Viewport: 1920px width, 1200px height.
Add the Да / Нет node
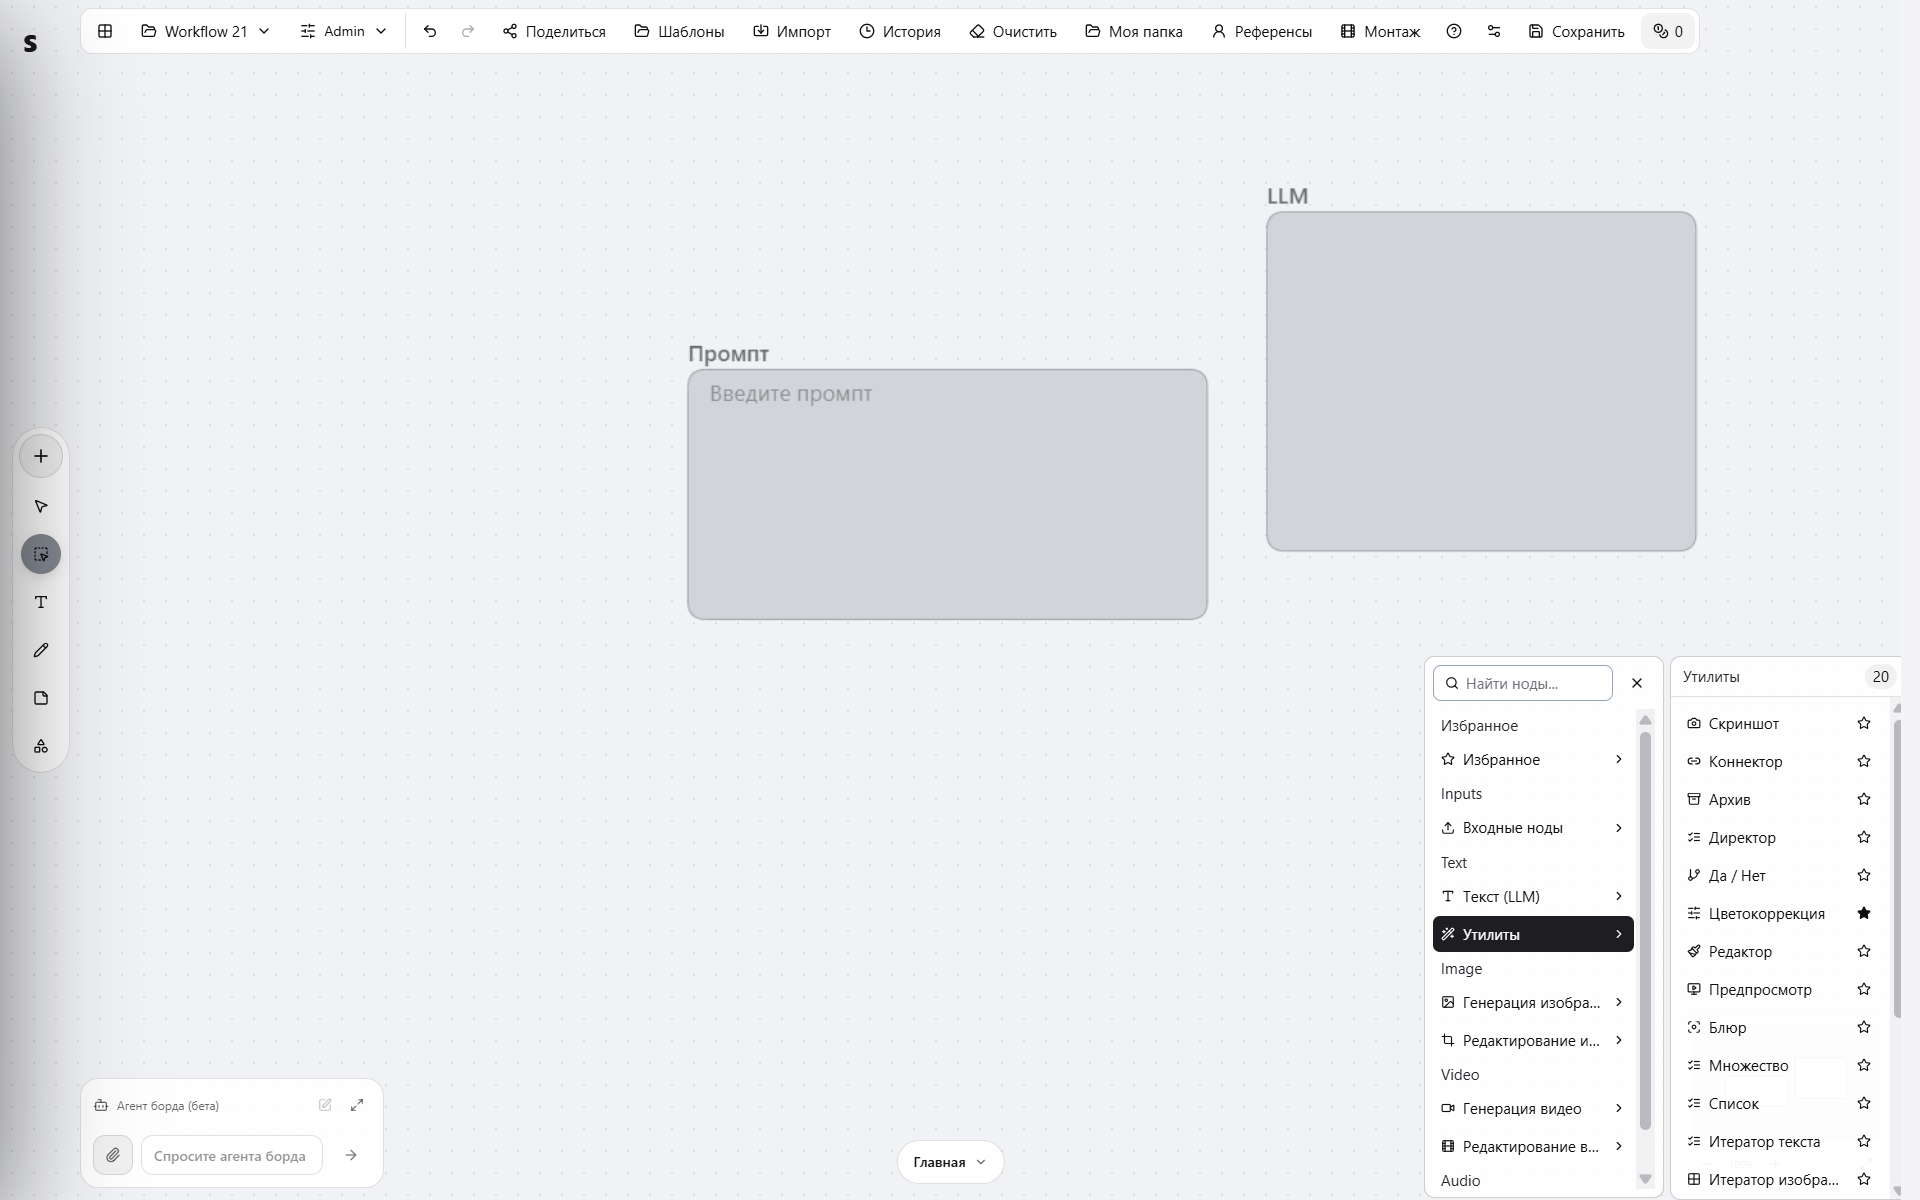coord(1737,875)
